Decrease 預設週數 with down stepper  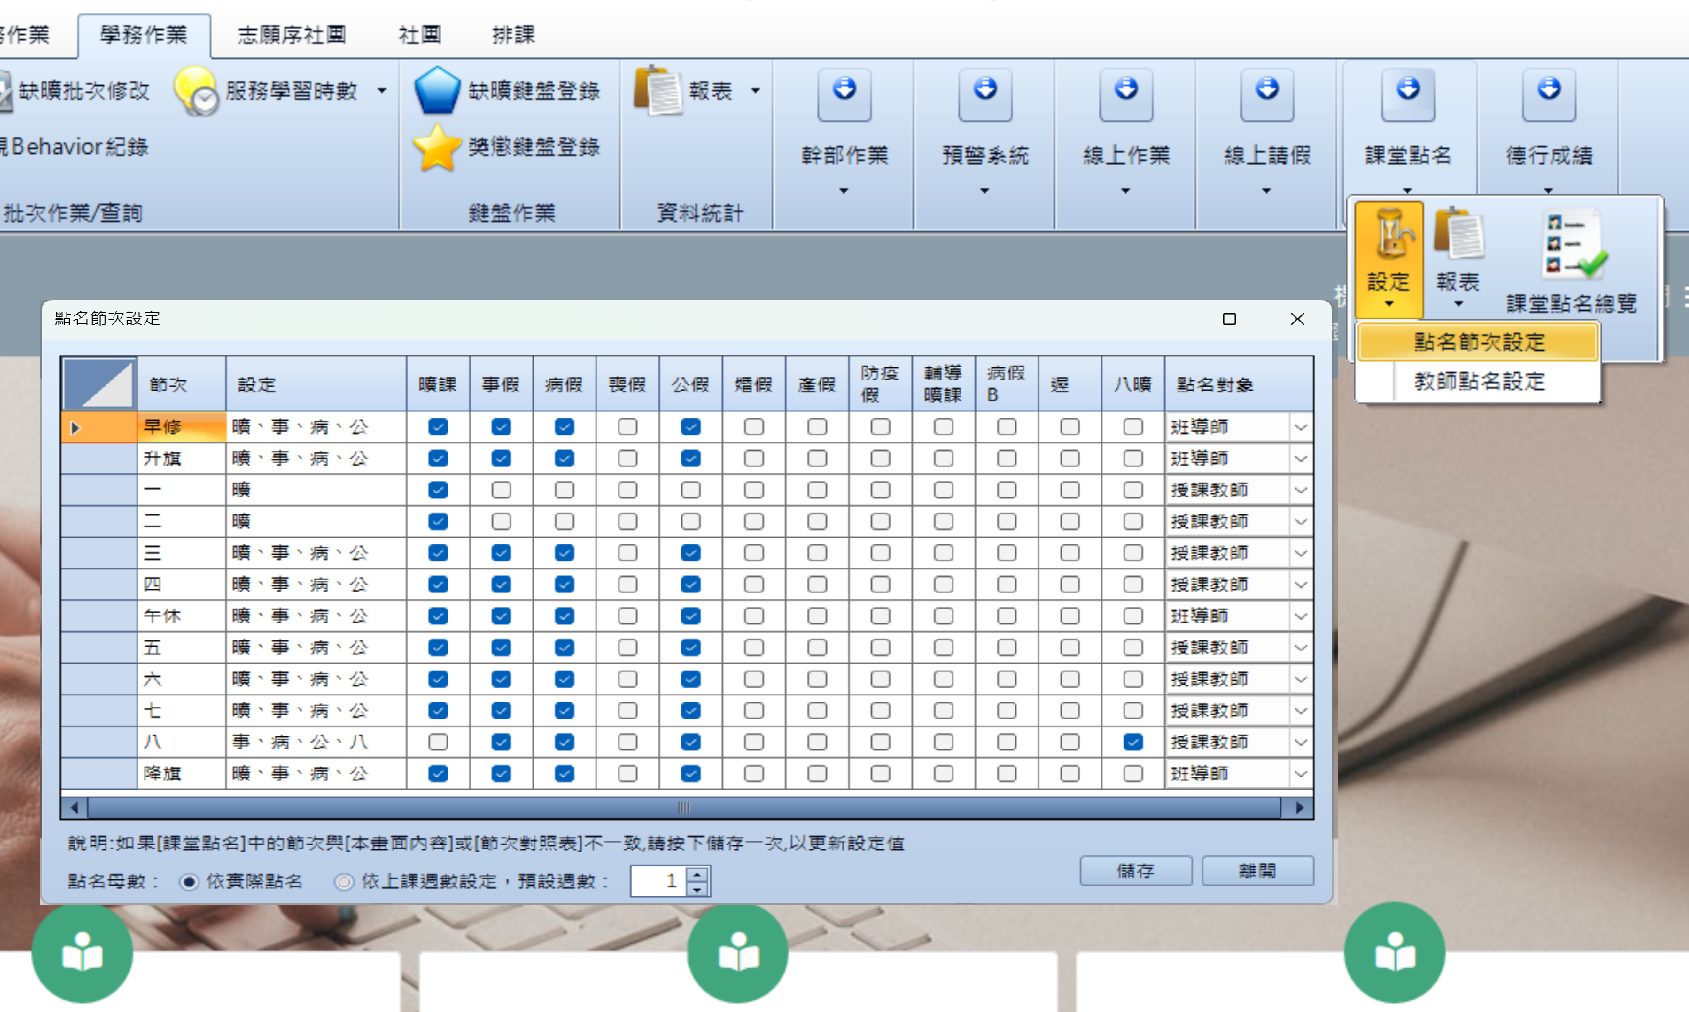698,889
